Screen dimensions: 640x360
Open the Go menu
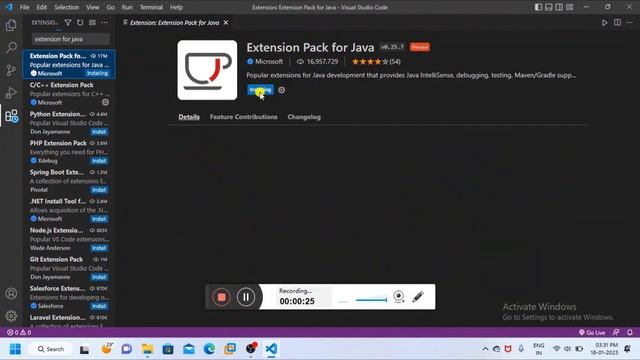click(x=111, y=7)
